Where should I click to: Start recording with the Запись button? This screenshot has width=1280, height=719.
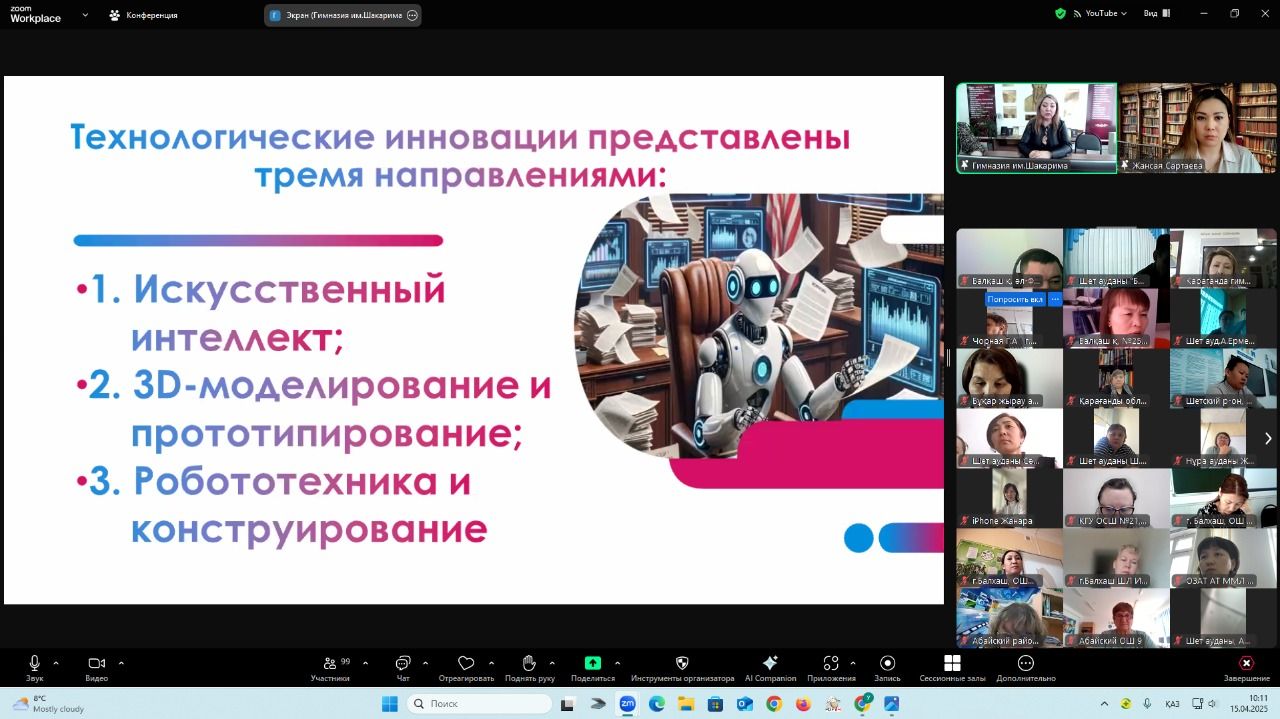click(x=887, y=666)
